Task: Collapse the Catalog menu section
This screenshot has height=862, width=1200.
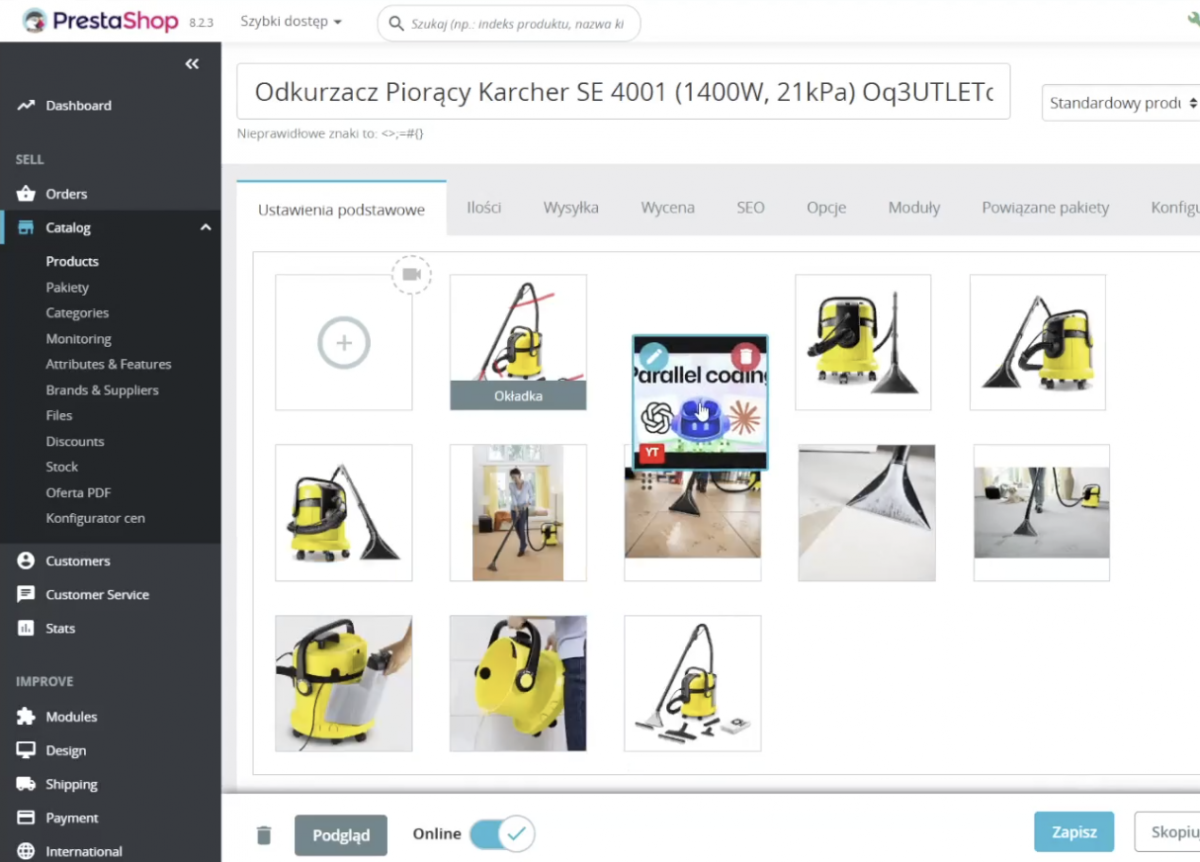Action: pos(205,228)
